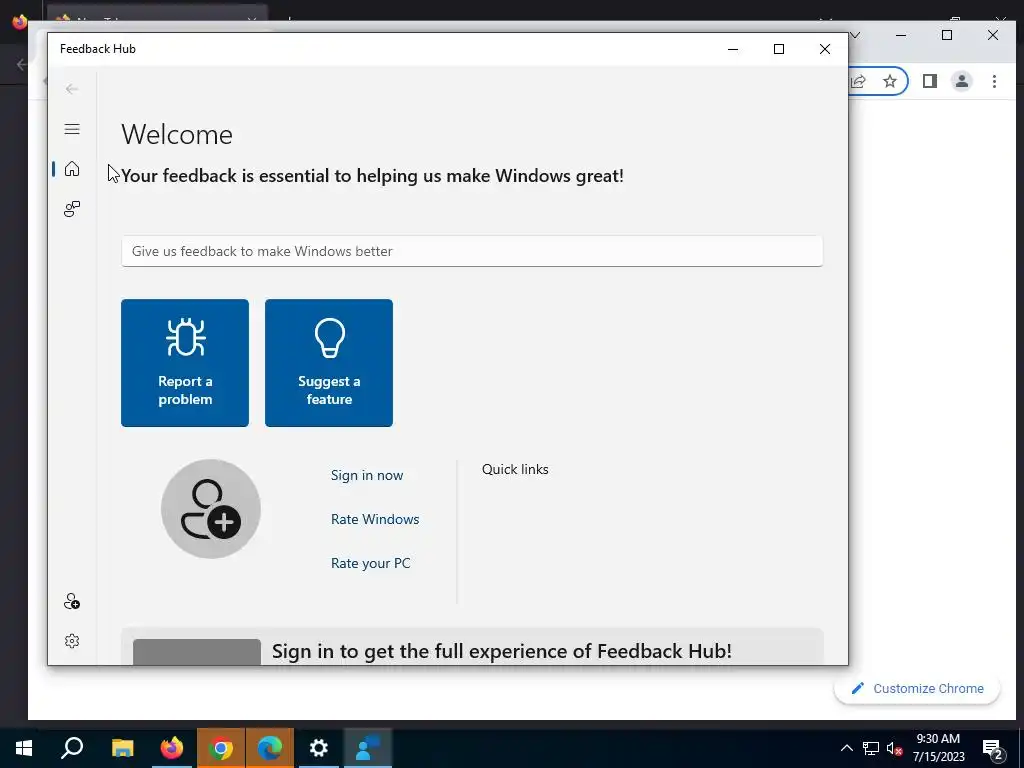The height and width of the screenshot is (768, 1024).
Task: Click the Report a problem tile
Action: tap(185, 363)
